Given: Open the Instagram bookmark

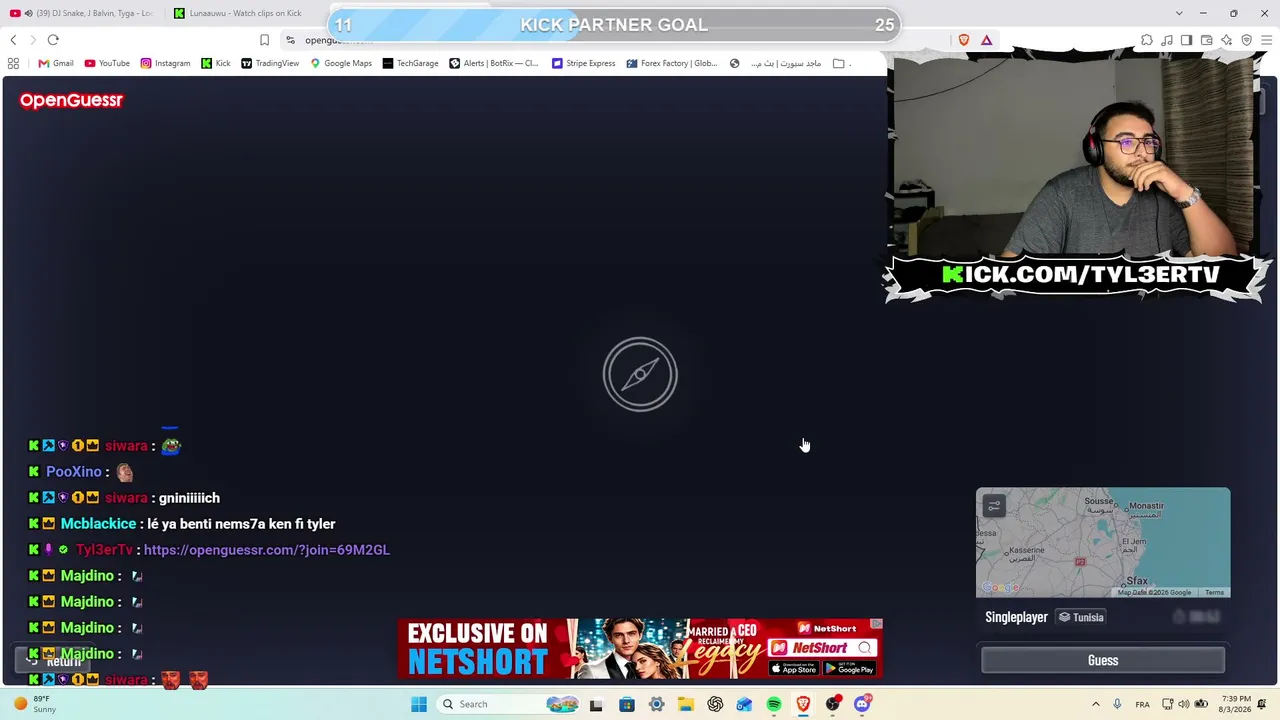Looking at the screenshot, I should click(x=165, y=63).
